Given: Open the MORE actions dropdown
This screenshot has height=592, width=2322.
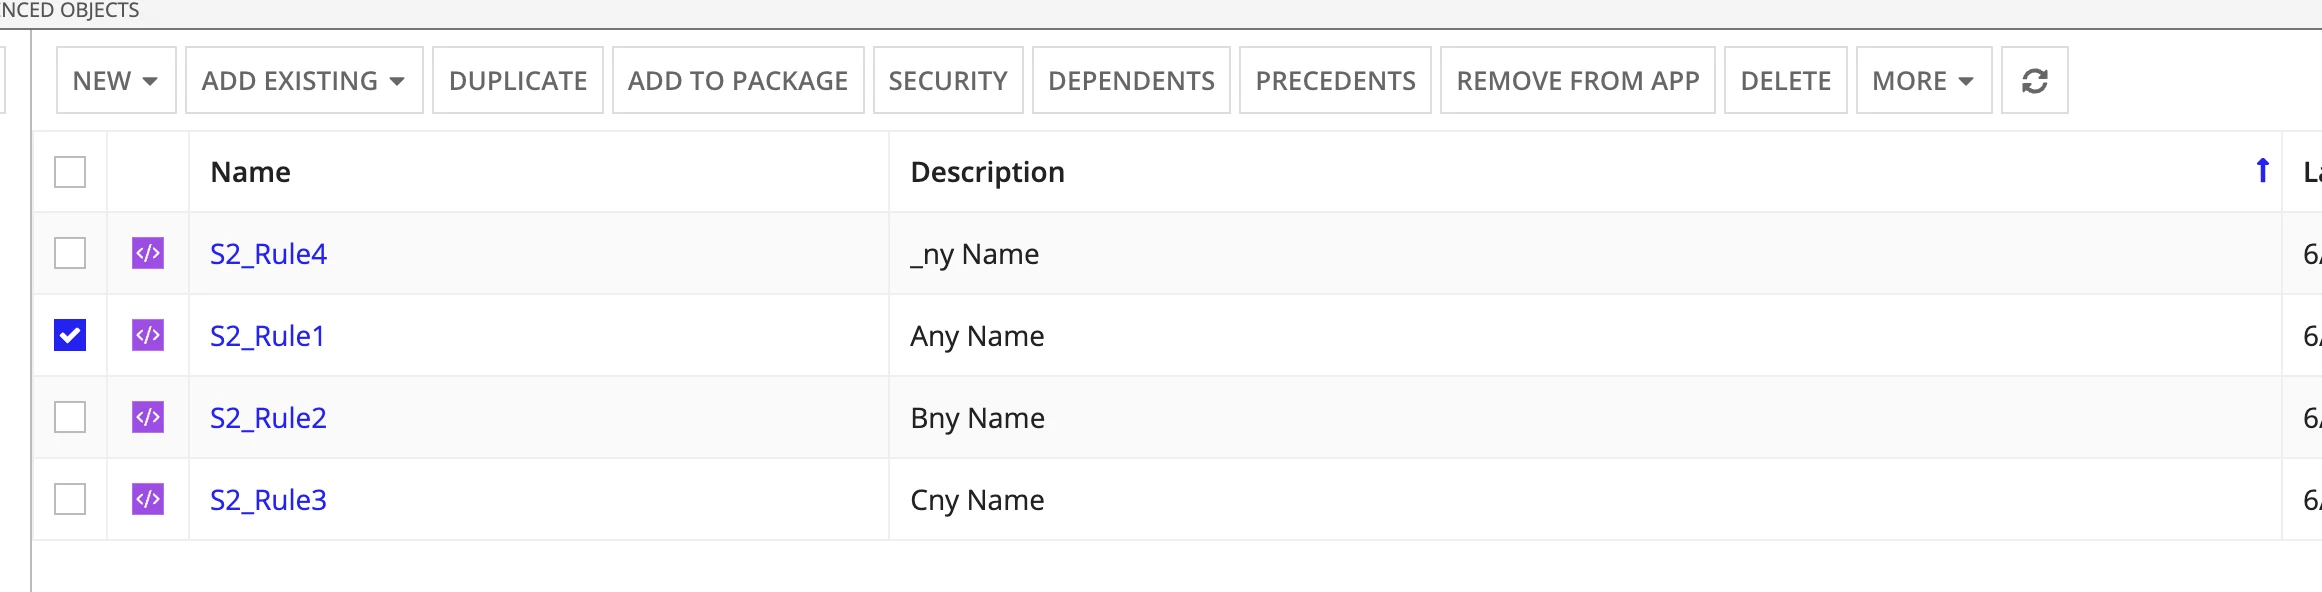Looking at the screenshot, I should click(1924, 80).
